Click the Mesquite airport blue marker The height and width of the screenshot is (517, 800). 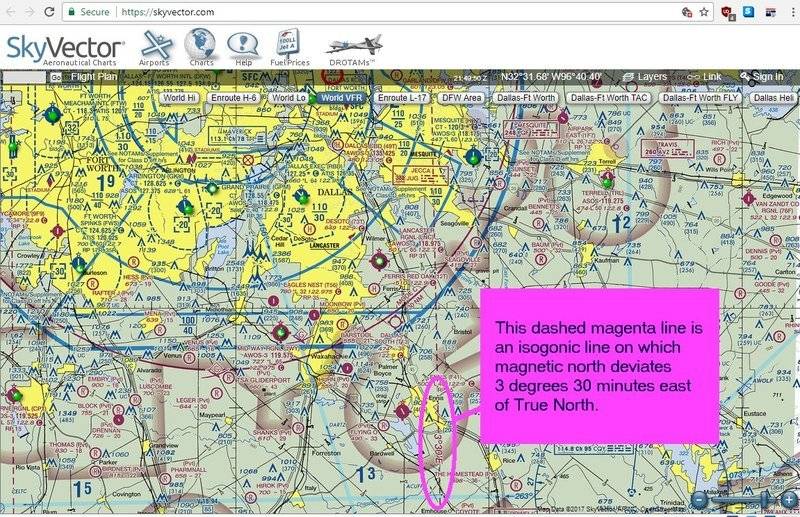pos(474,157)
